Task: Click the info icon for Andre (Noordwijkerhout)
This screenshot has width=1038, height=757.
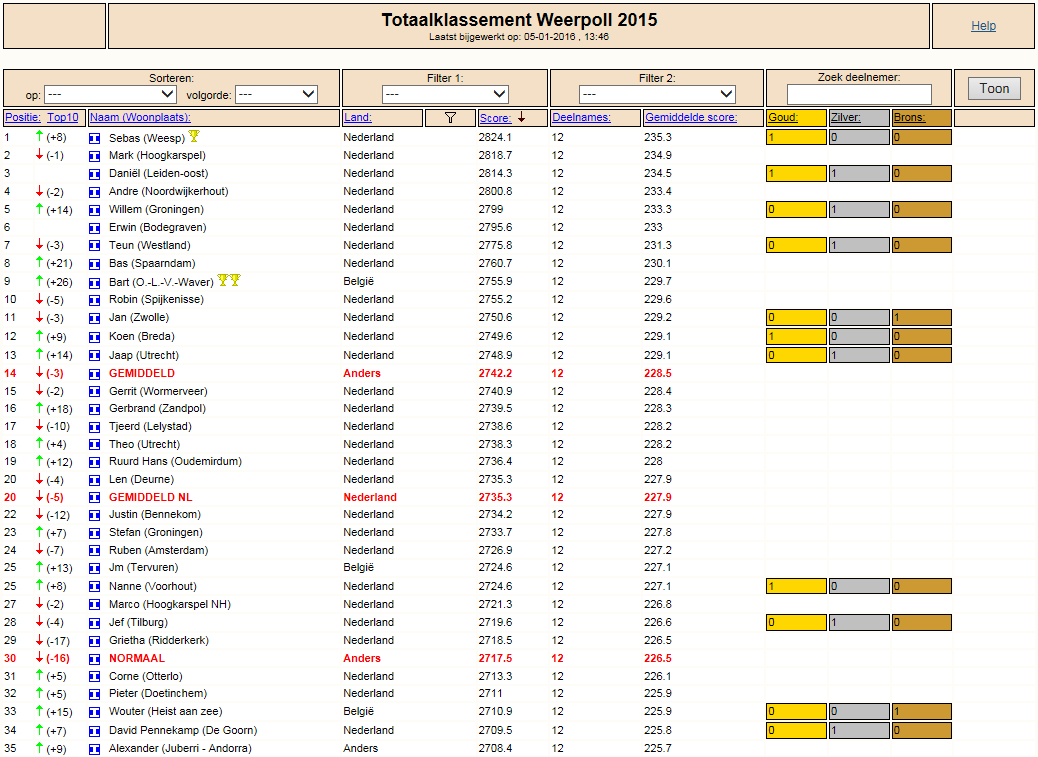Action: [95, 192]
